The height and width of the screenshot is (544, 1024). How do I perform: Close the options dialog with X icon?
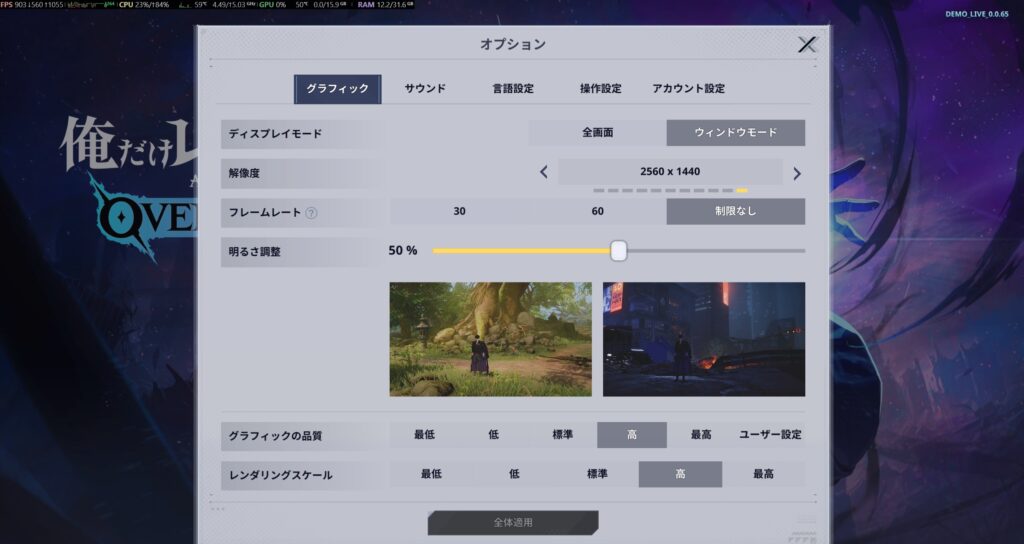(807, 44)
